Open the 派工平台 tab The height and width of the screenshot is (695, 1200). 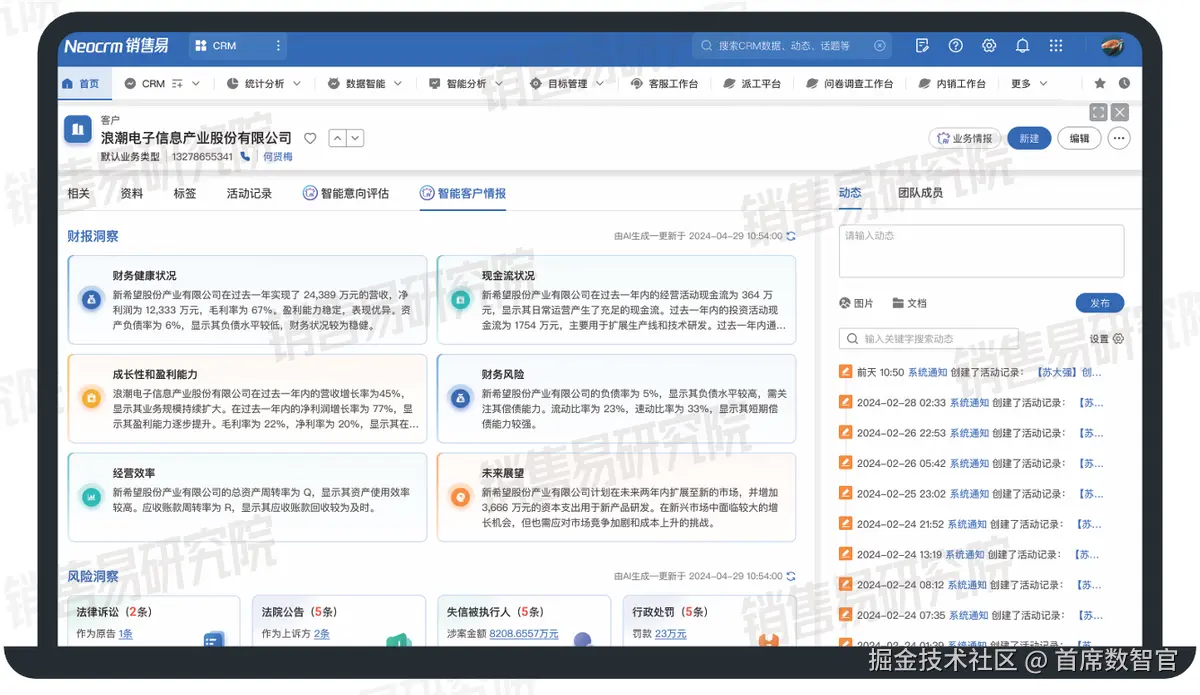752,84
